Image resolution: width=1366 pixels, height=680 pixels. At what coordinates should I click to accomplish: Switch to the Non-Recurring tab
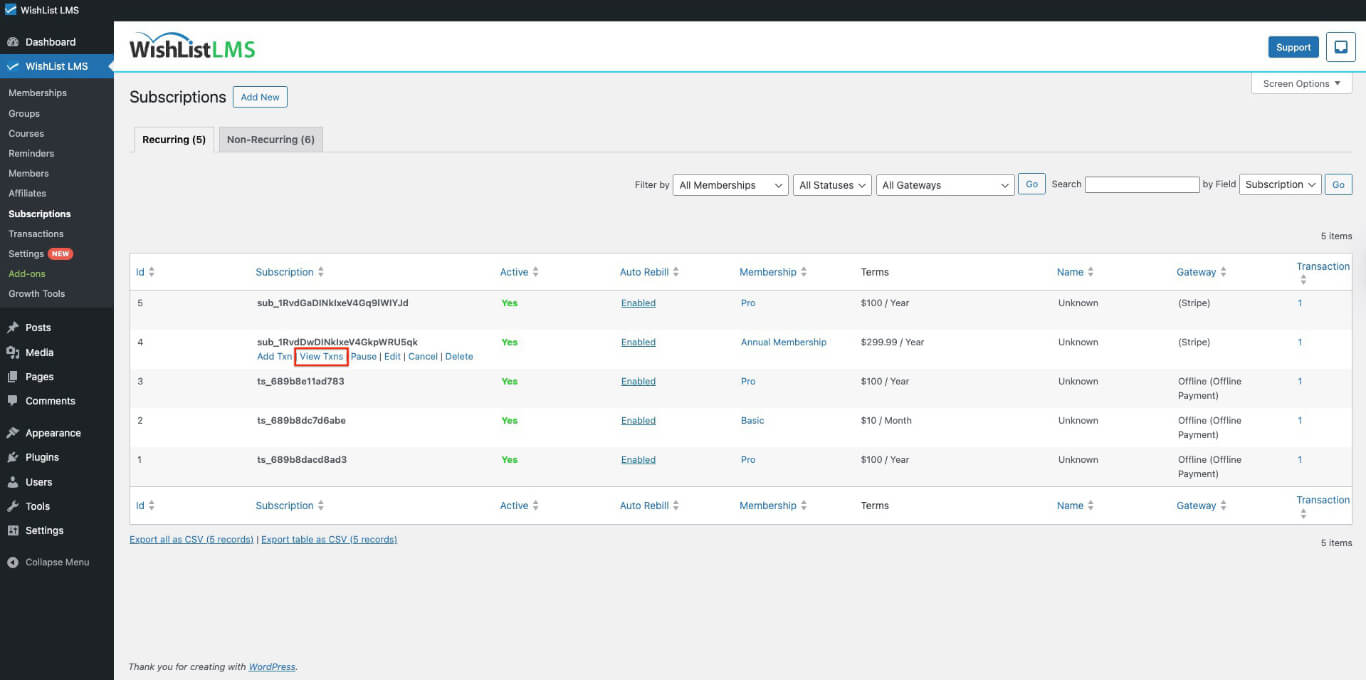pyautogui.click(x=270, y=139)
